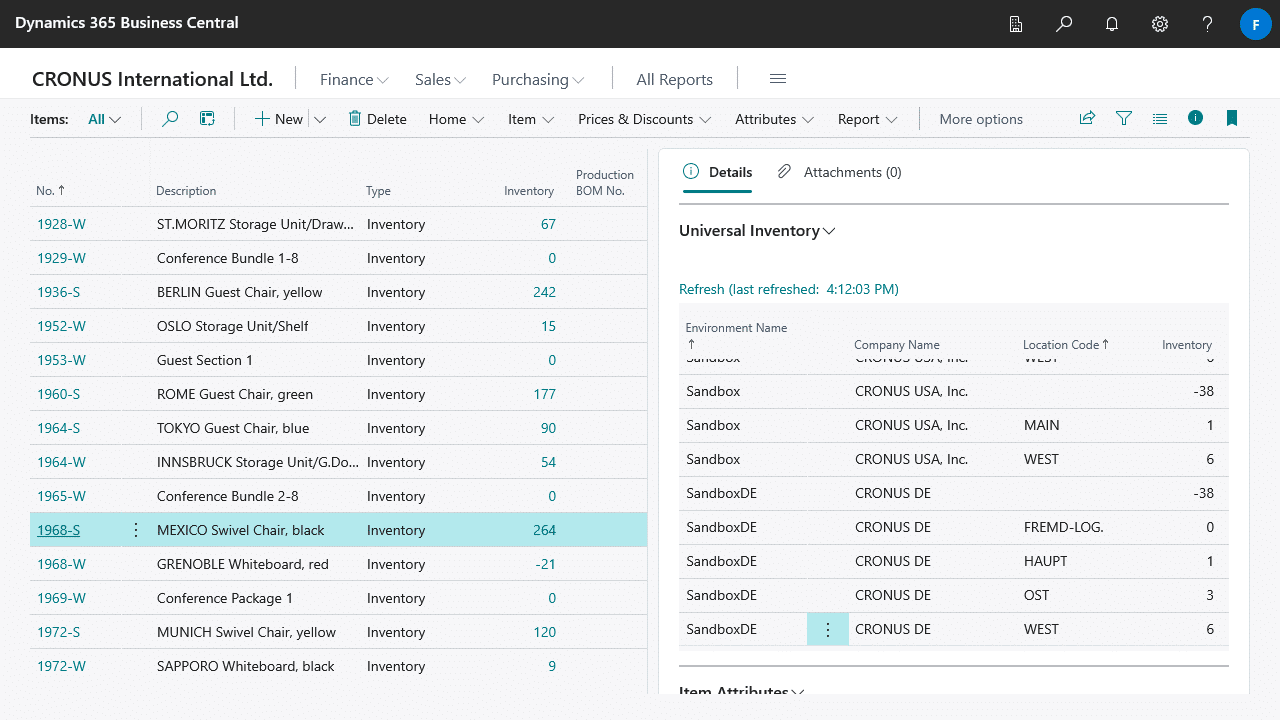The height and width of the screenshot is (720, 1280).
Task: Sort the item list by Description column header
Action: click(186, 191)
